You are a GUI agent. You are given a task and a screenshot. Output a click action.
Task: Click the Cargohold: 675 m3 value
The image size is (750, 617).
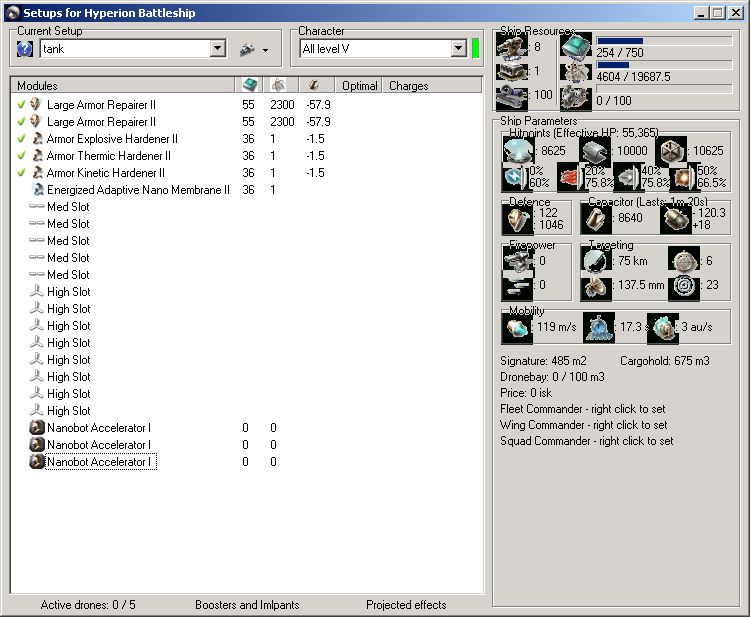pyautogui.click(x=665, y=361)
